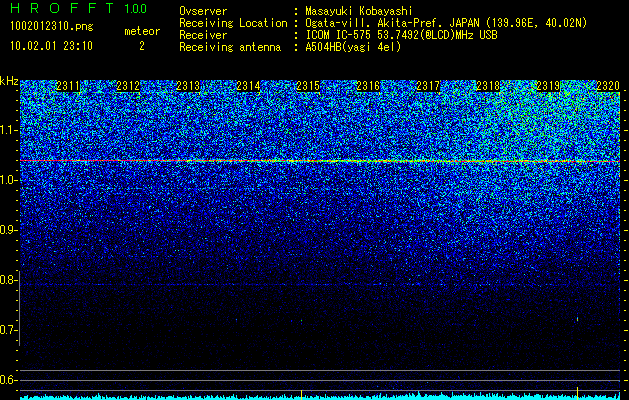Click the meteor echo dot below 2319

(577, 319)
